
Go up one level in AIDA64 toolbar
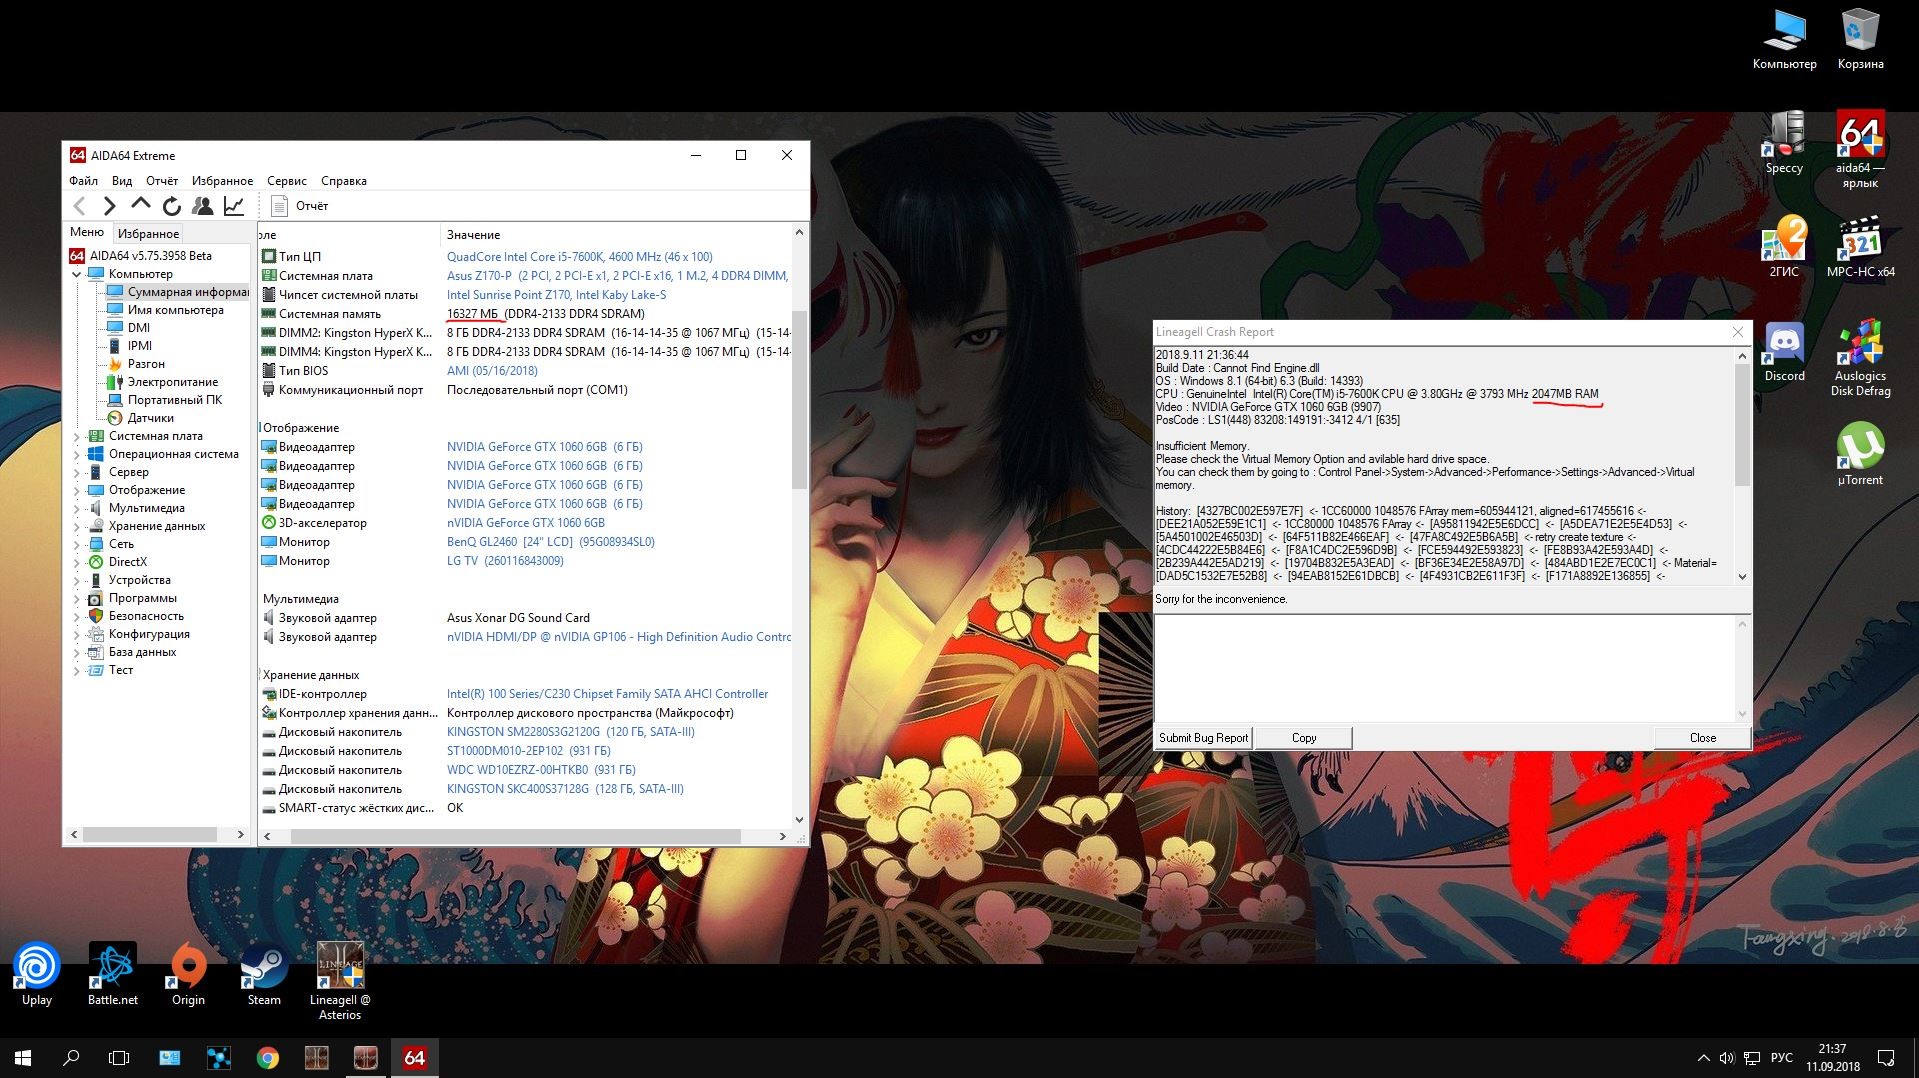[141, 205]
